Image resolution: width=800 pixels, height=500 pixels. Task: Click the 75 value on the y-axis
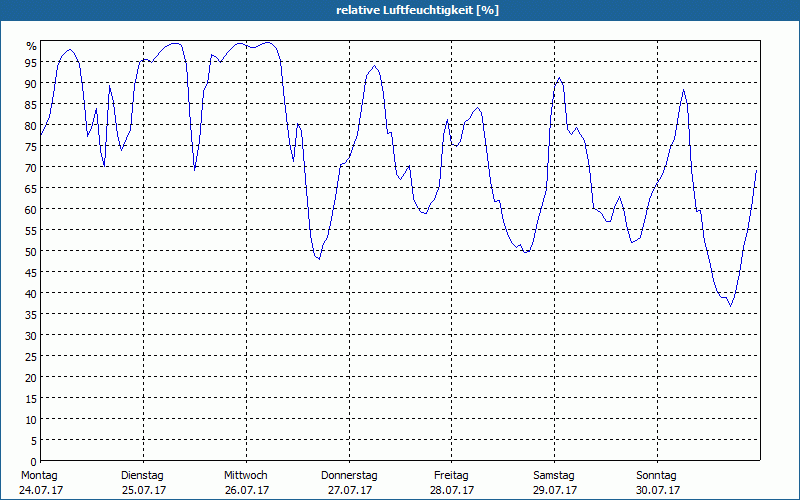[31, 146]
